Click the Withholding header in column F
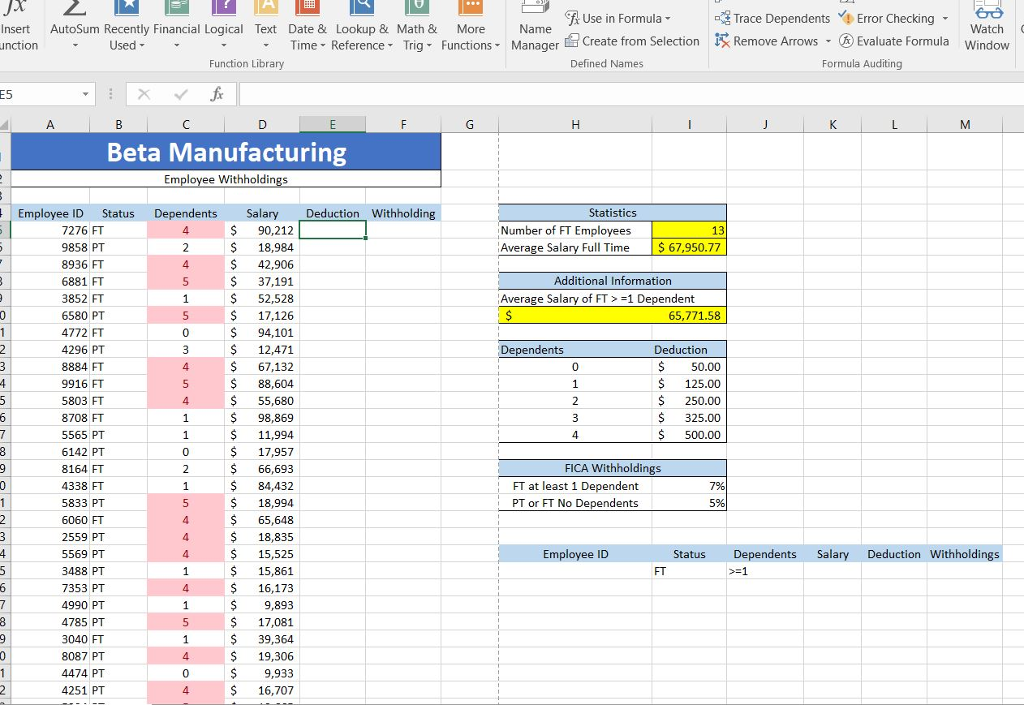This screenshot has height=705, width=1024. coord(403,213)
